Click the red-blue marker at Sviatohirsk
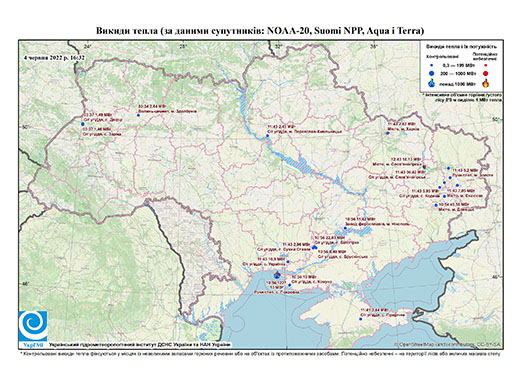 tap(424, 167)
